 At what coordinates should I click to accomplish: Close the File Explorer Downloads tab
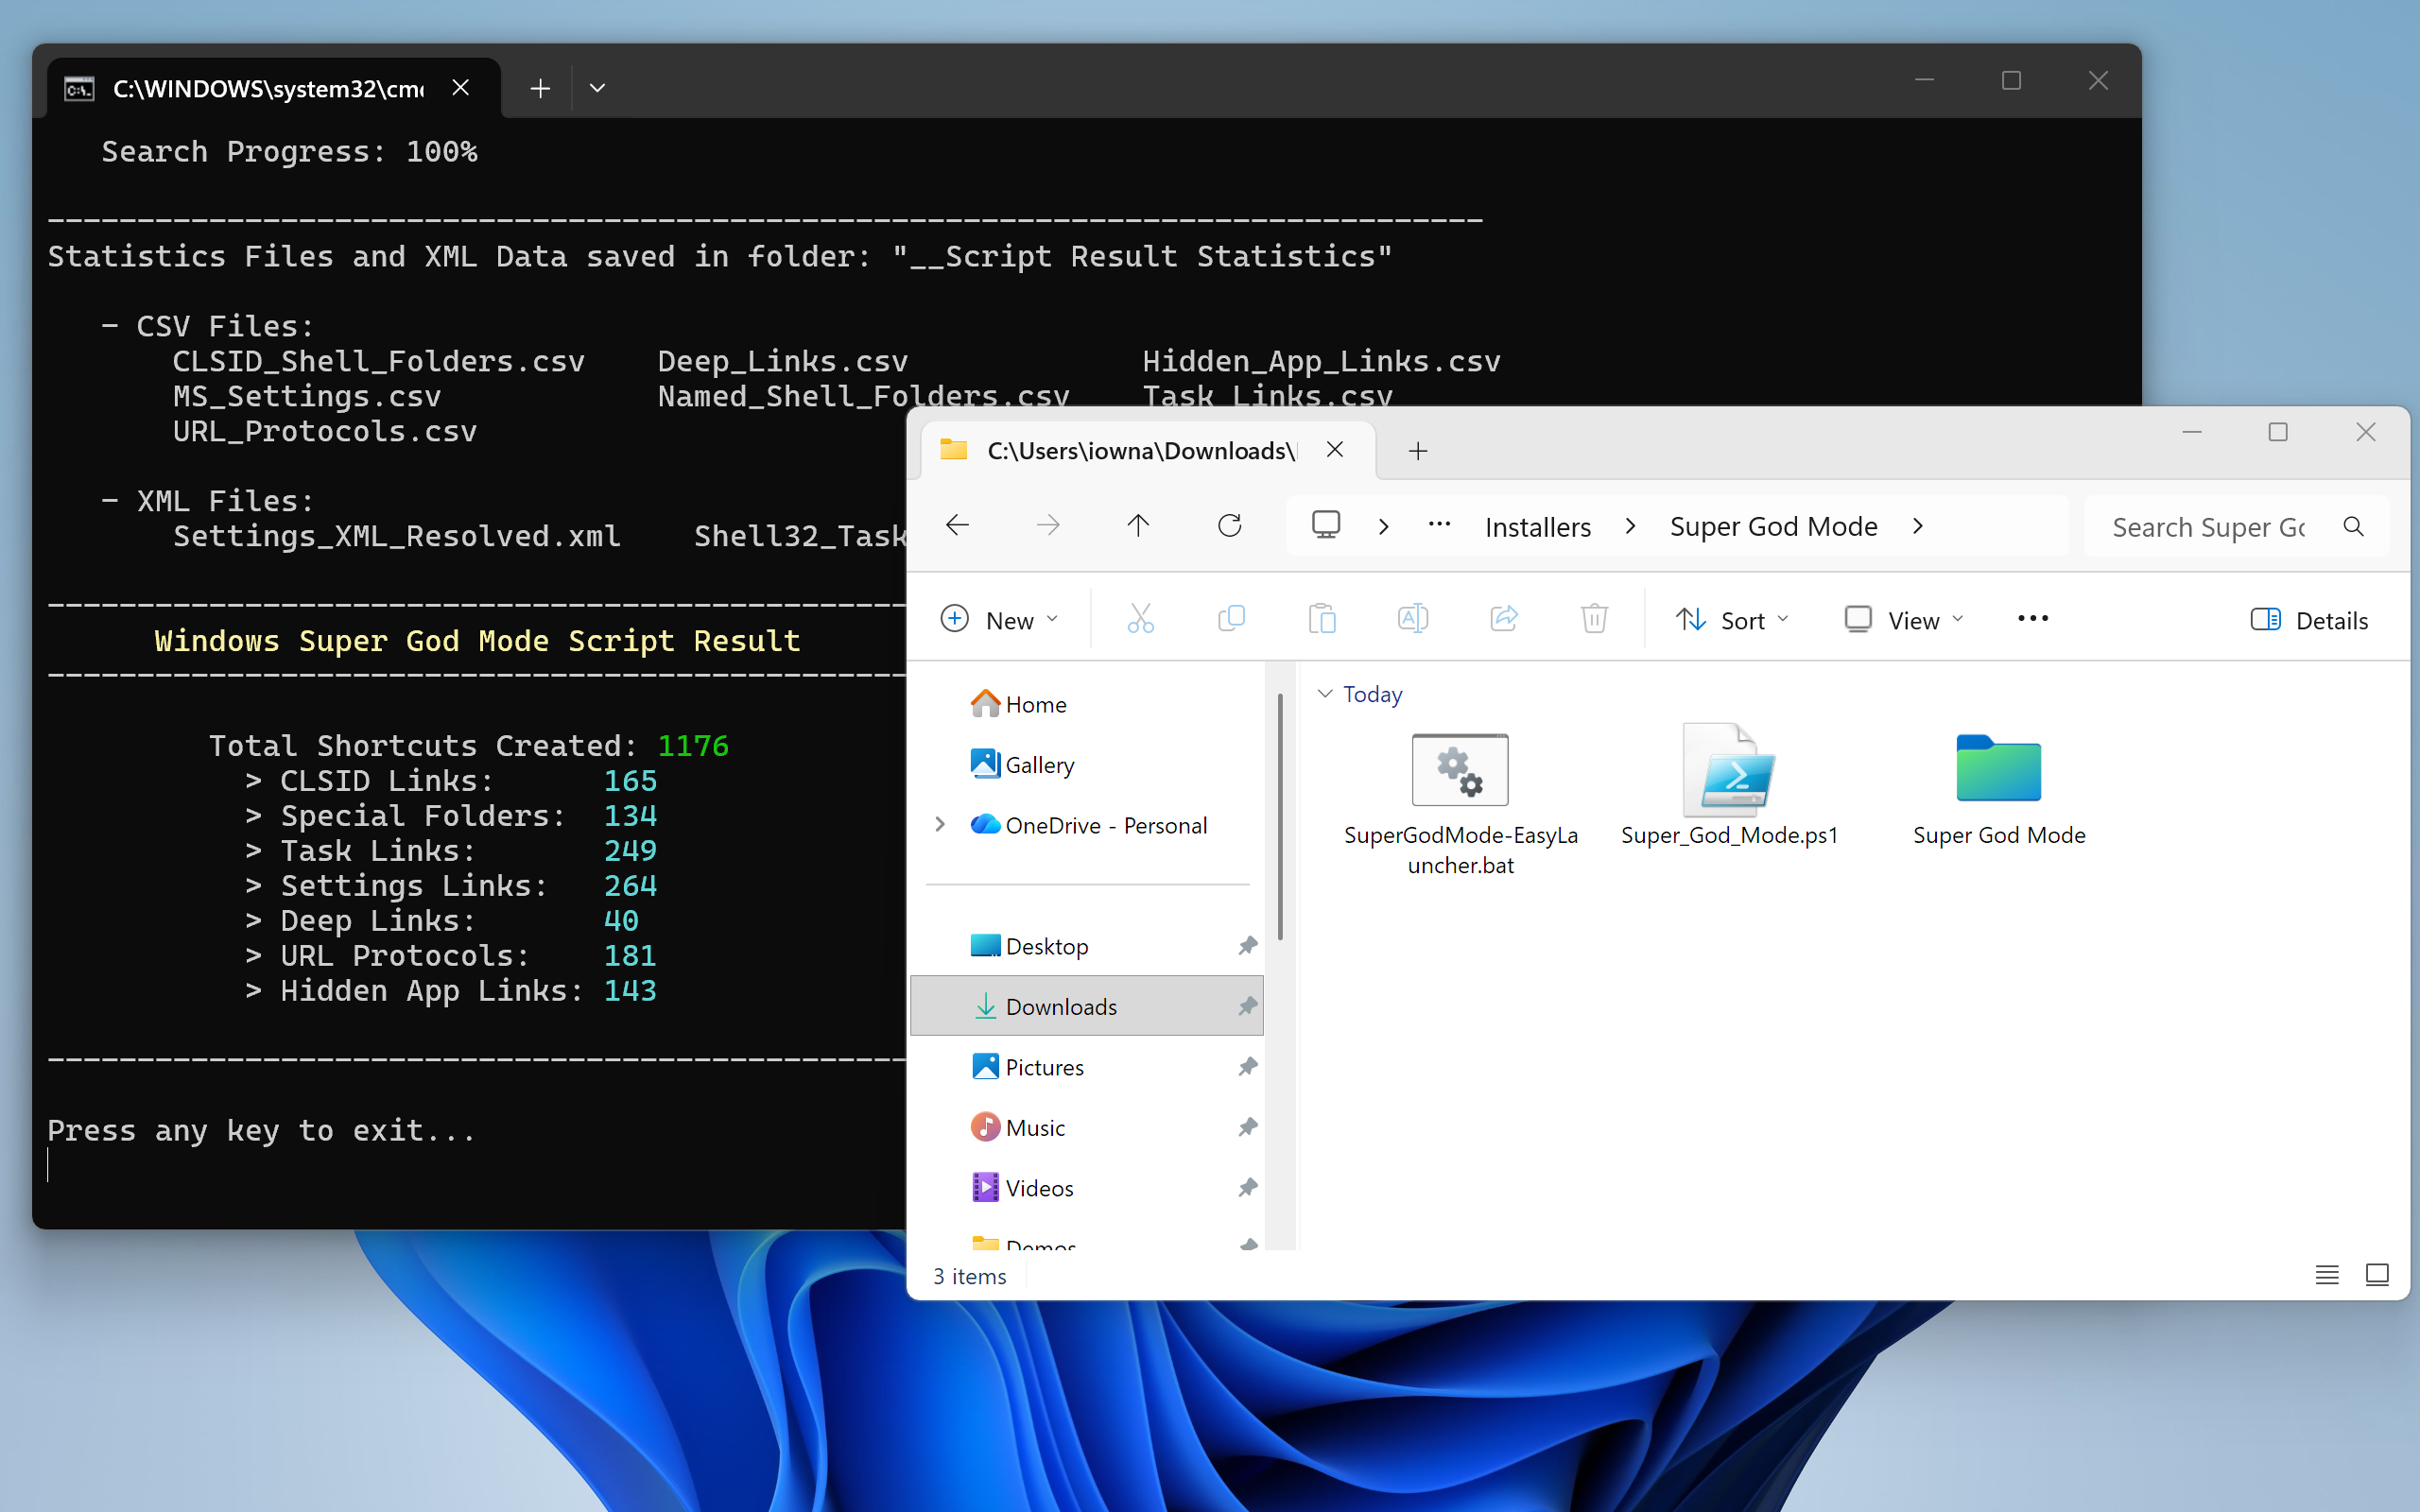(x=1335, y=450)
